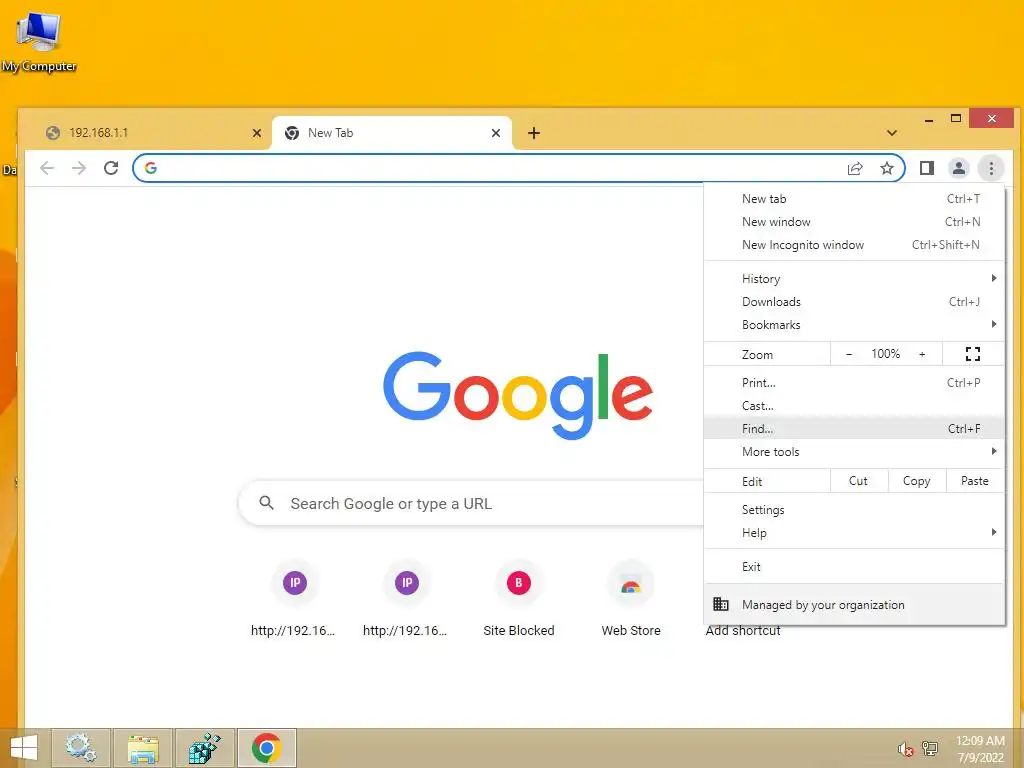Open the Site Blocked shortcut tile
The height and width of the screenshot is (768, 1024).
[x=519, y=583]
